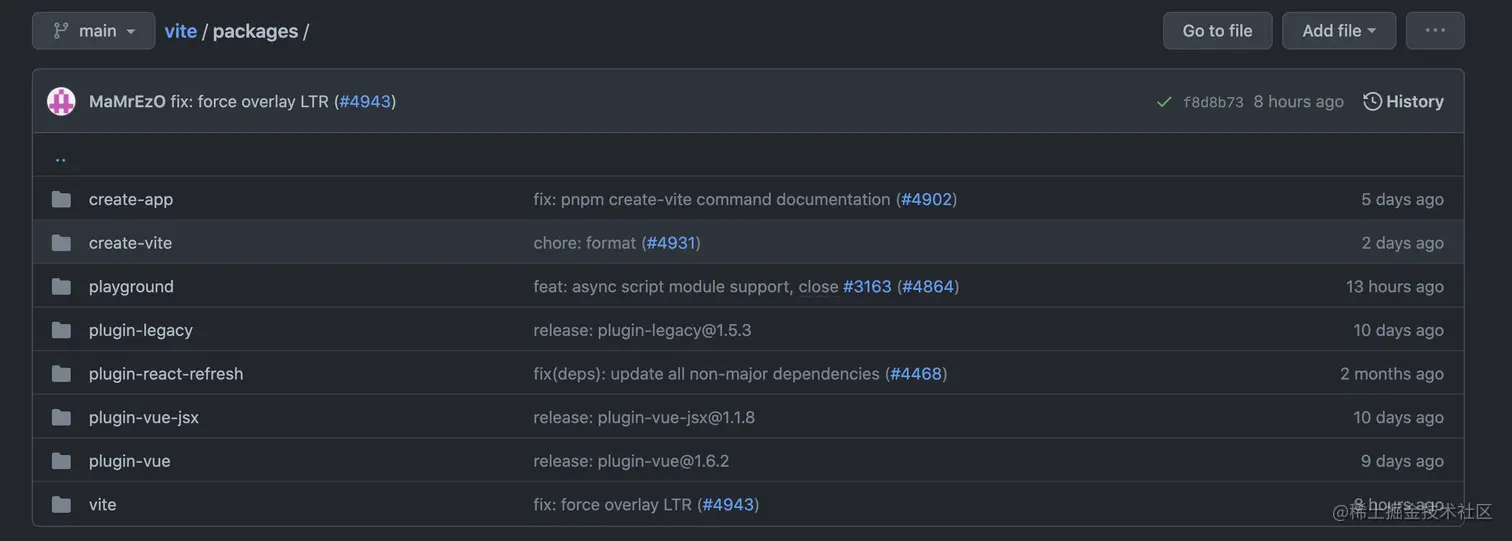1512x541 pixels.
Task: Click the folder icon for playground
Action: pyautogui.click(x=61, y=286)
